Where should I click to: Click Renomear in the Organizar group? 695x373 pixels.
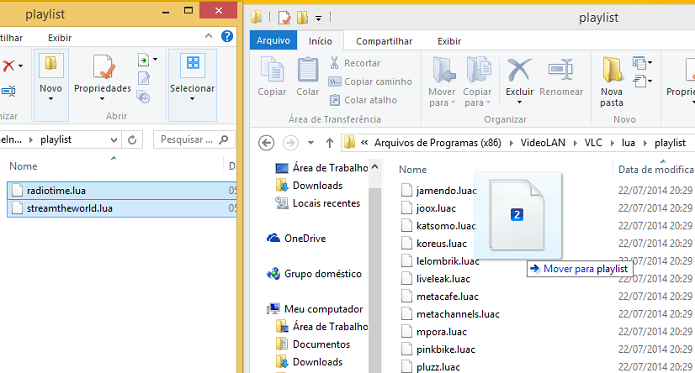point(561,76)
